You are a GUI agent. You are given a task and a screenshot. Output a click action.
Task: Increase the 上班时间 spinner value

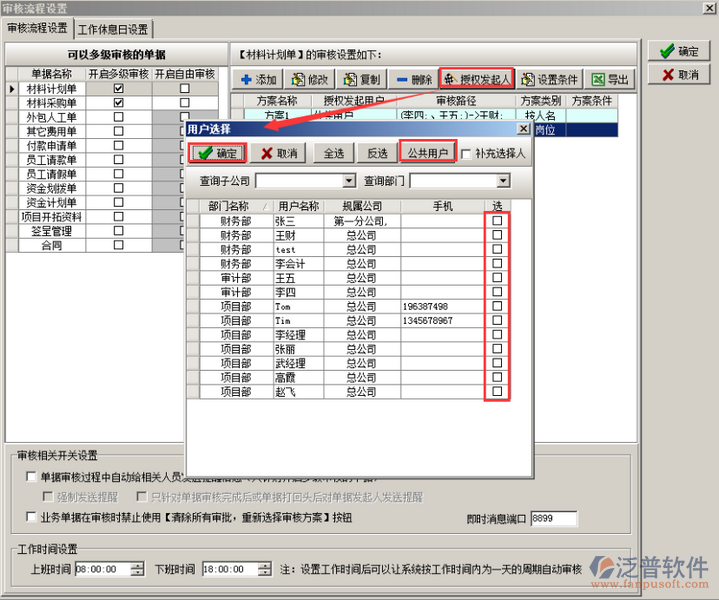tap(137, 565)
